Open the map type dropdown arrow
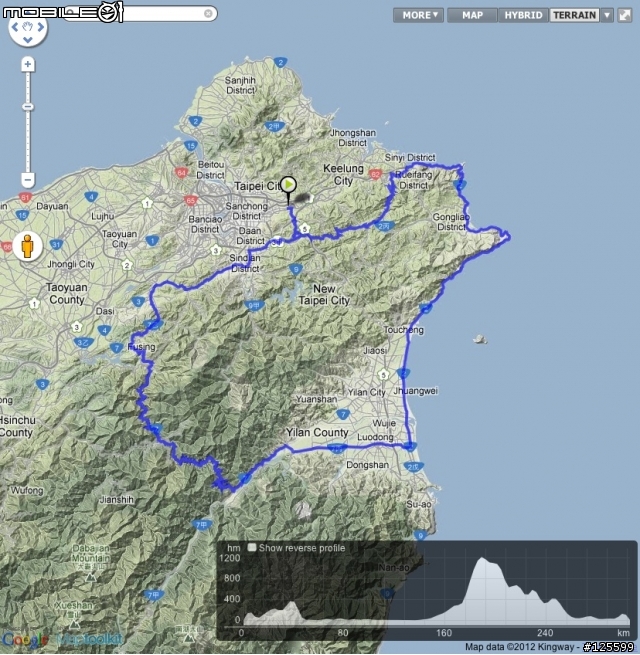The width and height of the screenshot is (640, 655). point(607,15)
